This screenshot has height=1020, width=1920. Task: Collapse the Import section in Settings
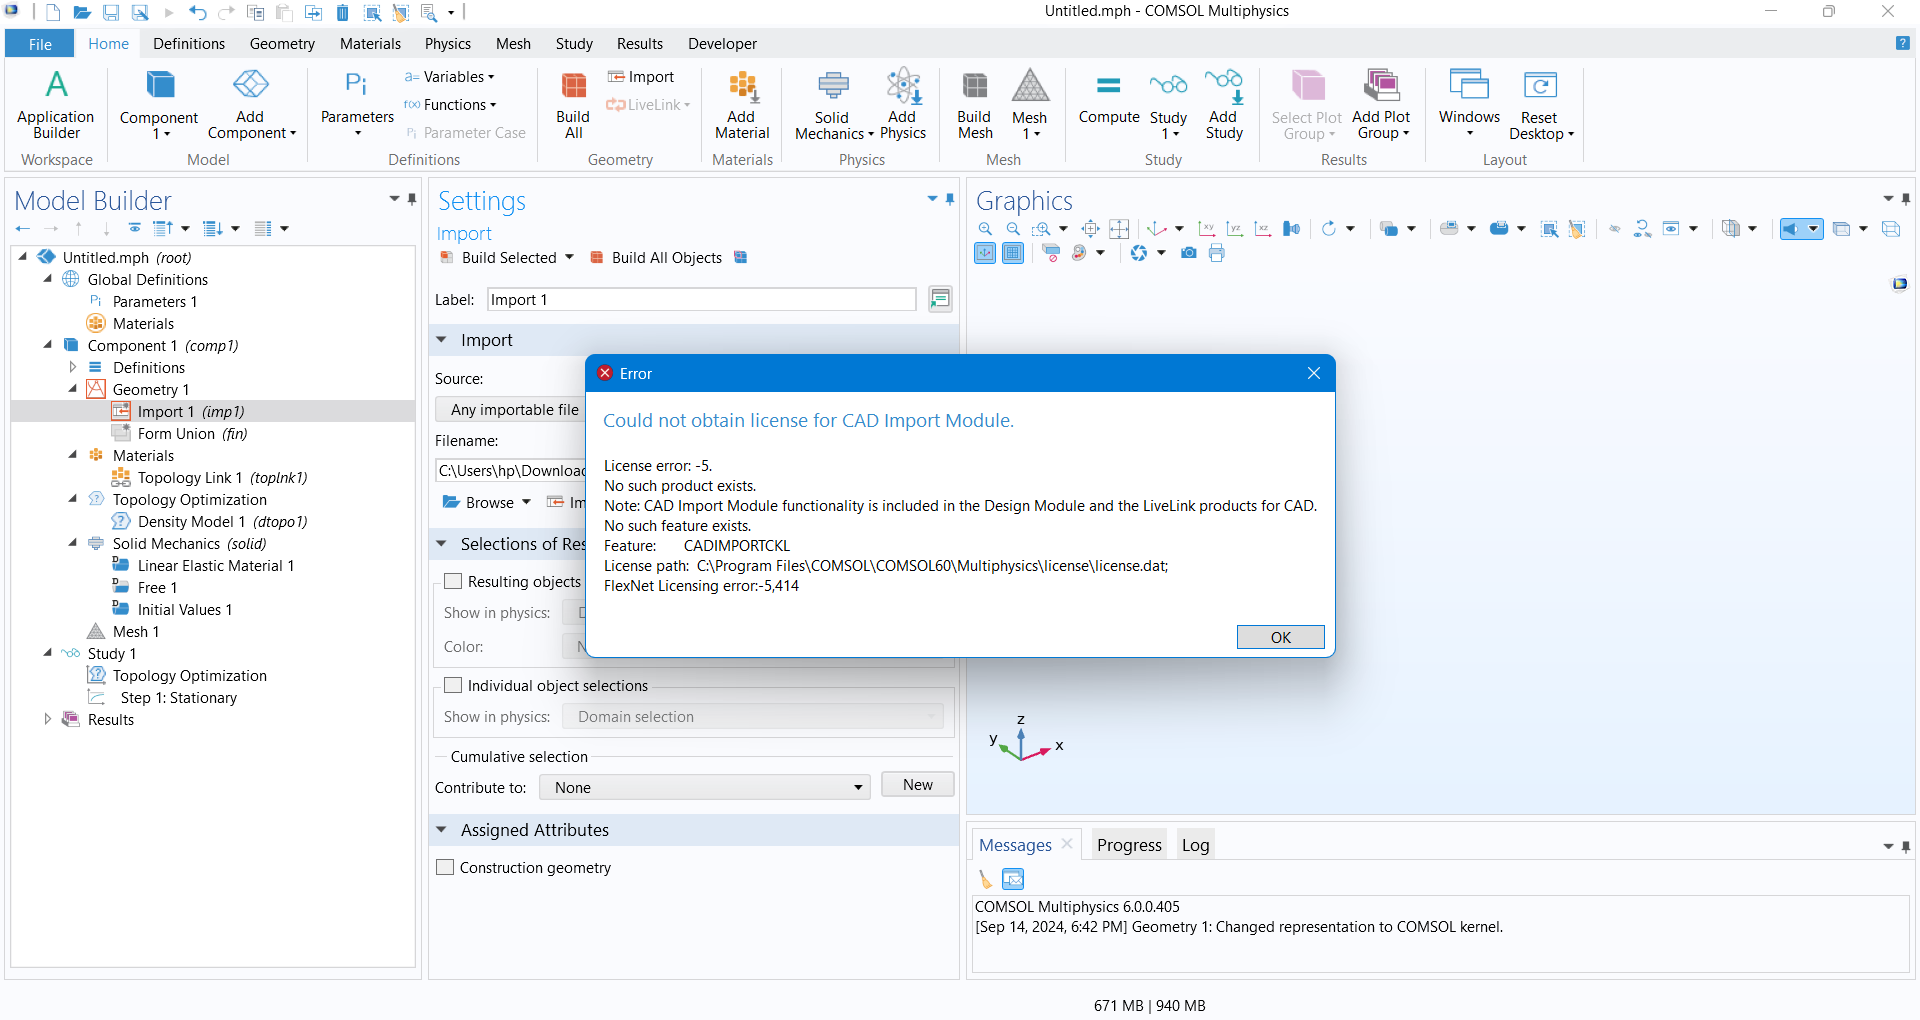click(442, 340)
